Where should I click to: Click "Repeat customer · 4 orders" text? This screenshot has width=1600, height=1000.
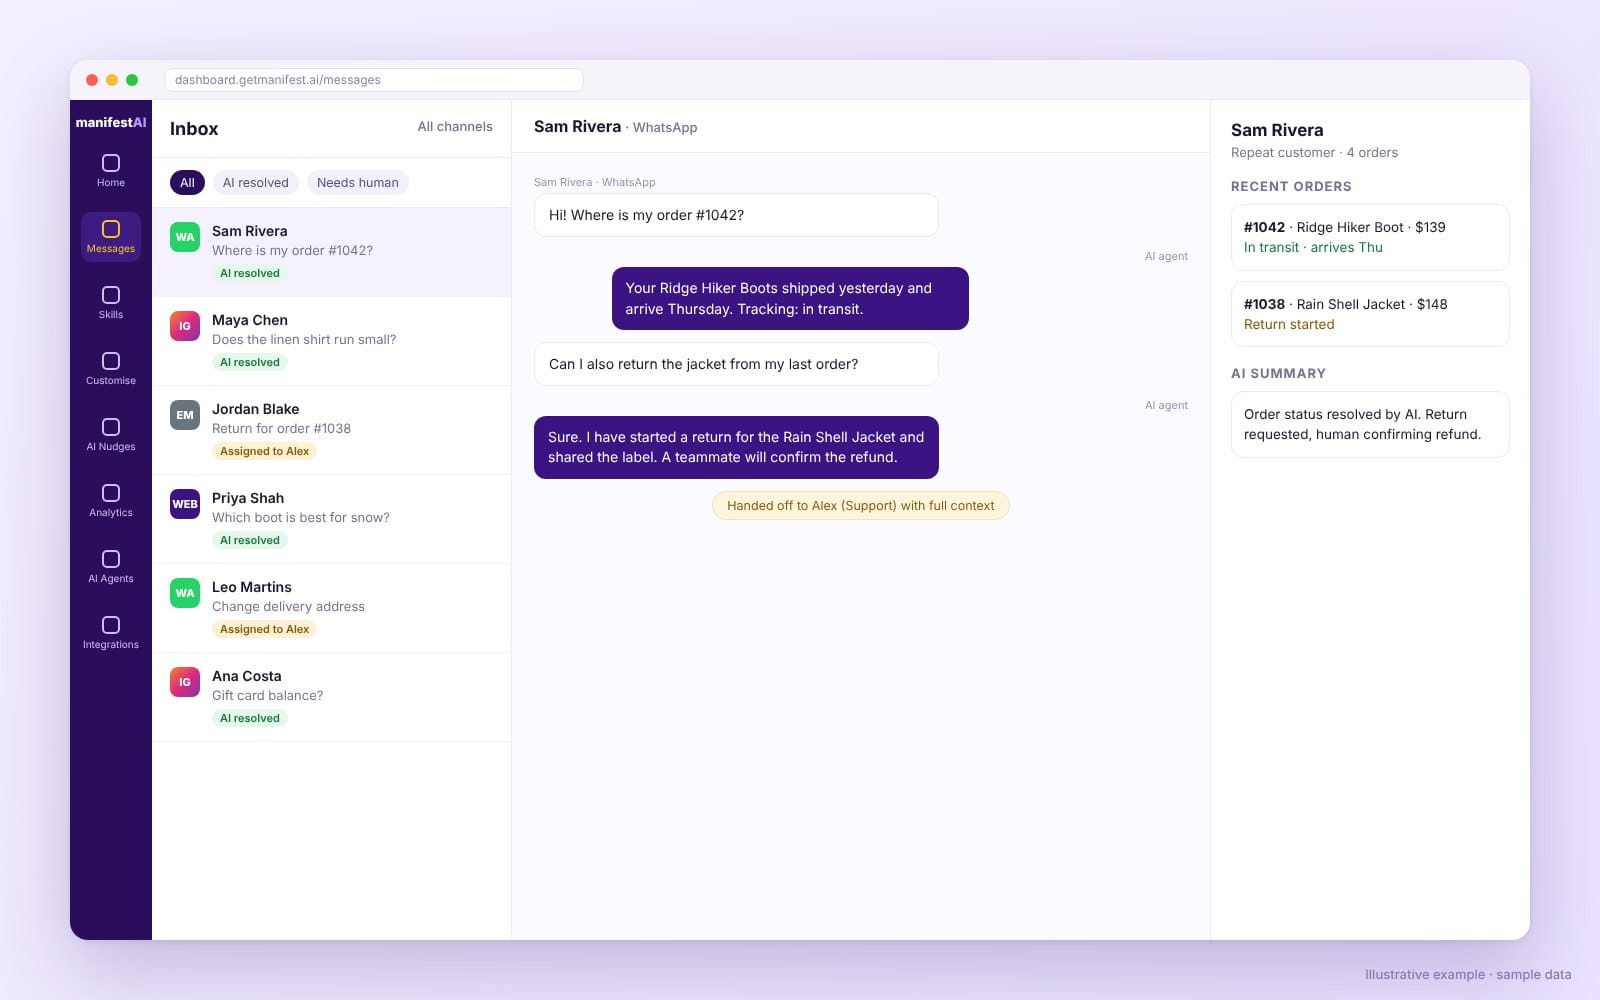point(1314,153)
